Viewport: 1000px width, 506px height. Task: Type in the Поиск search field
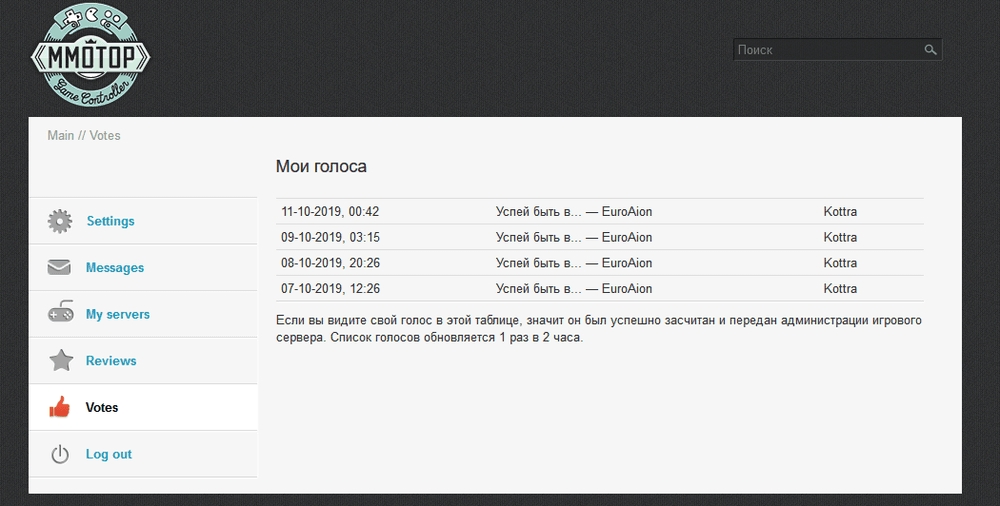click(825, 50)
